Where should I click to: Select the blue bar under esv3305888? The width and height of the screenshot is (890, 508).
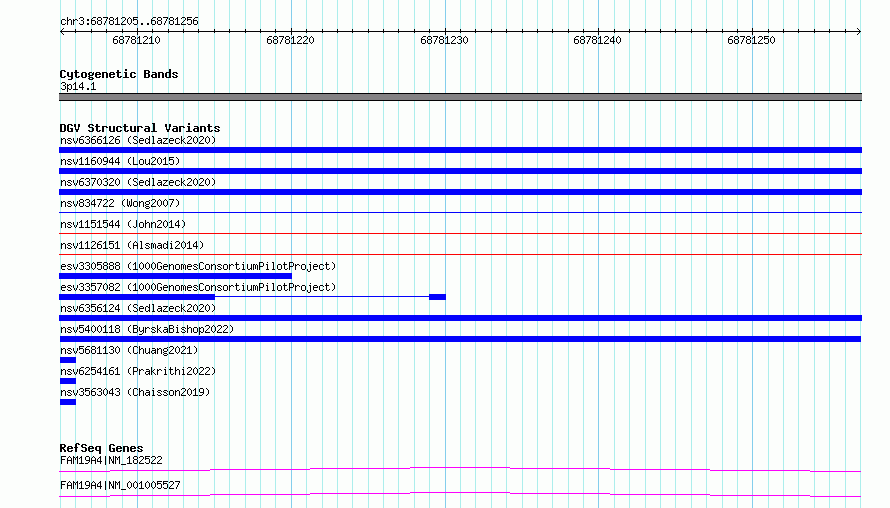coord(175,276)
